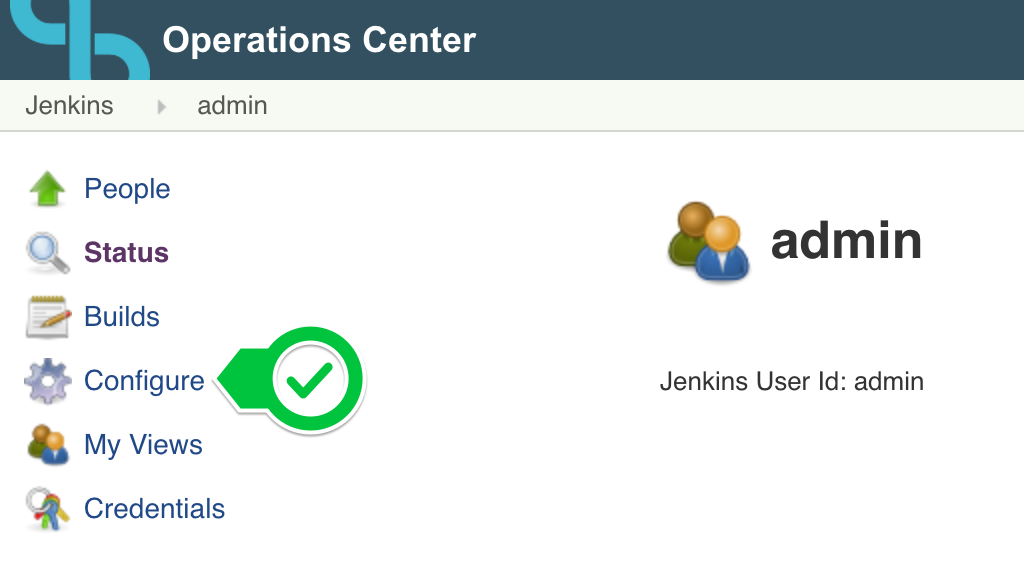The height and width of the screenshot is (580, 1024).
Task: Click the green checkmark callout badge
Action: click(x=293, y=379)
